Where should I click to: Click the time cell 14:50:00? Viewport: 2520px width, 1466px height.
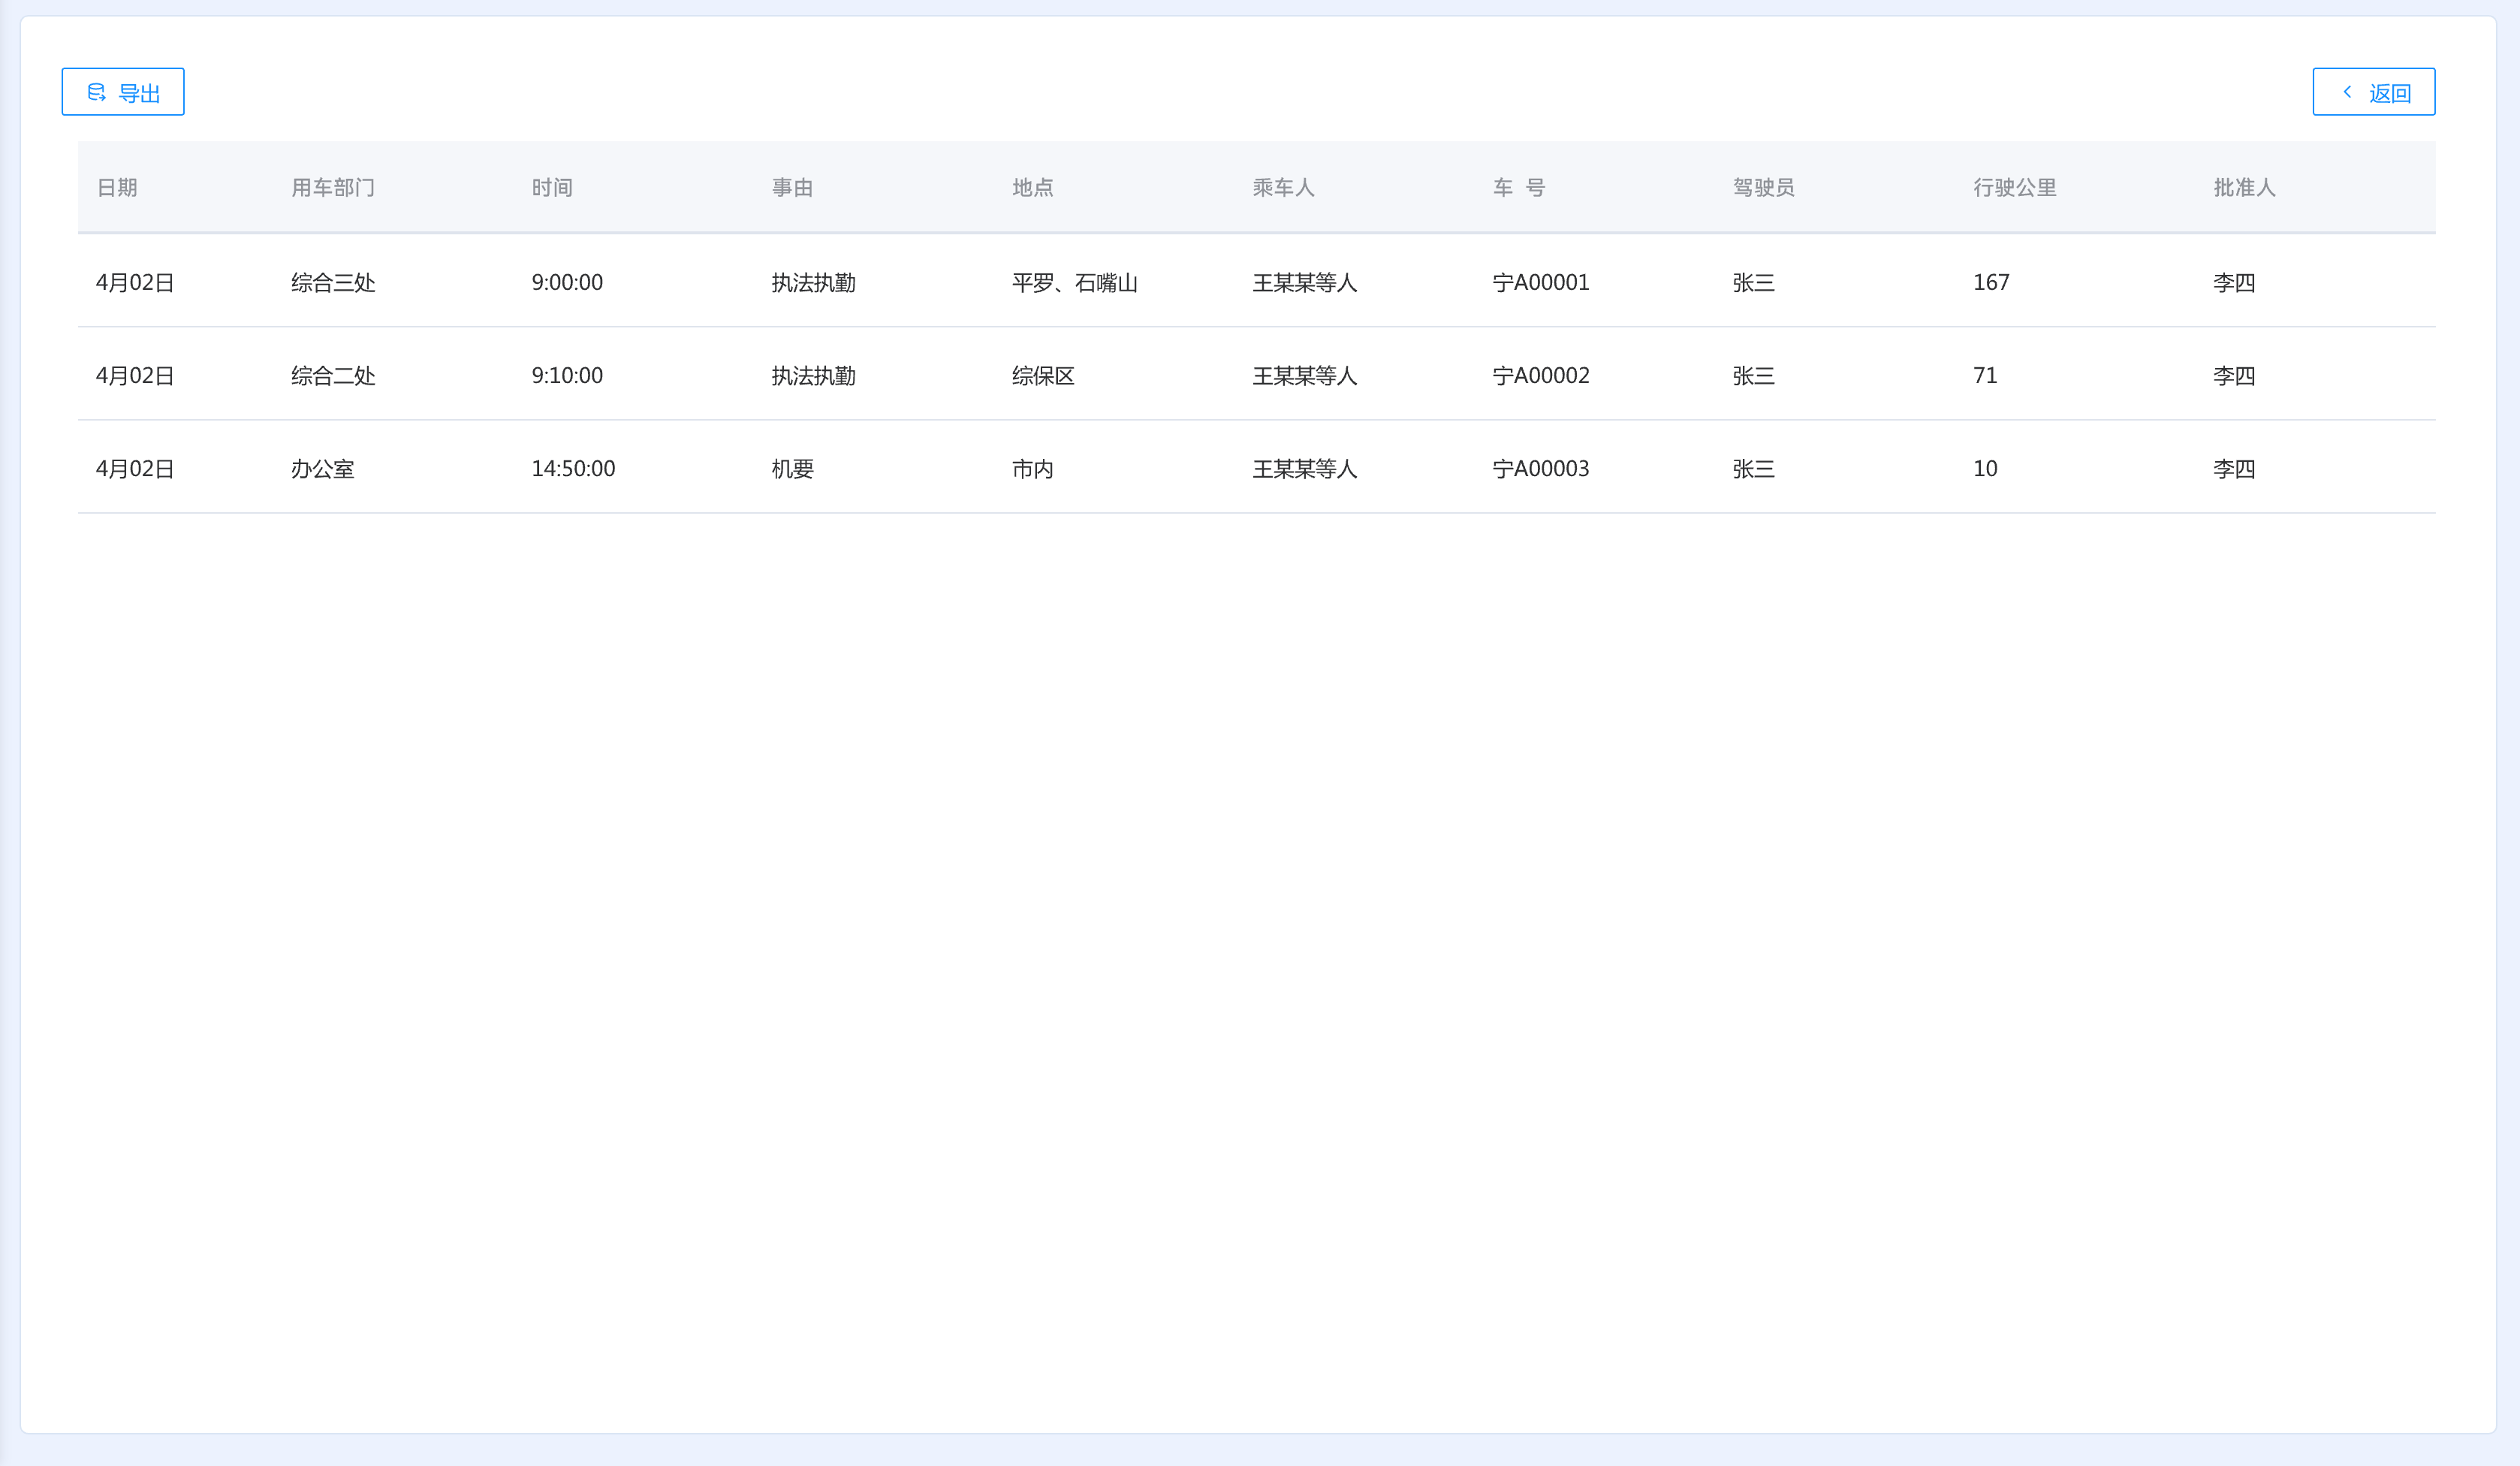point(573,469)
